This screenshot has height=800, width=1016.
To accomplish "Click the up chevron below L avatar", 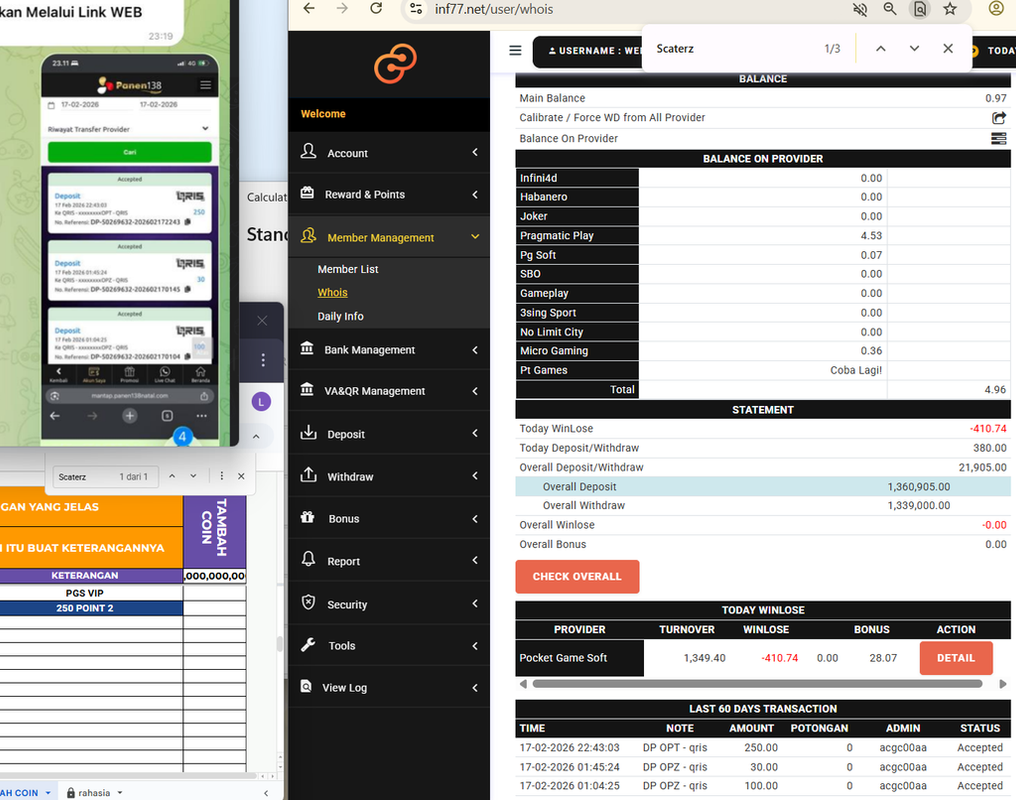I will (x=256, y=437).
